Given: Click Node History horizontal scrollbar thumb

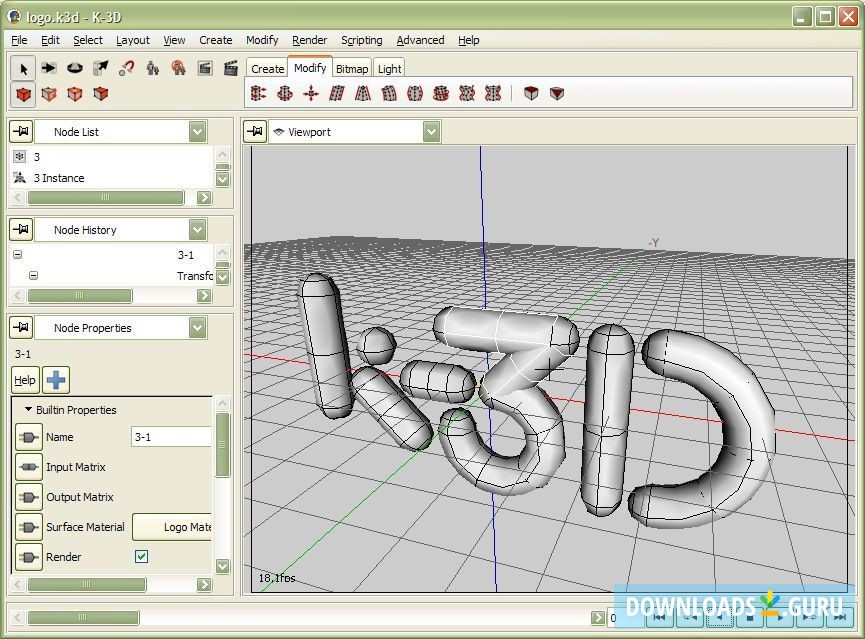Looking at the screenshot, I should [x=80, y=296].
